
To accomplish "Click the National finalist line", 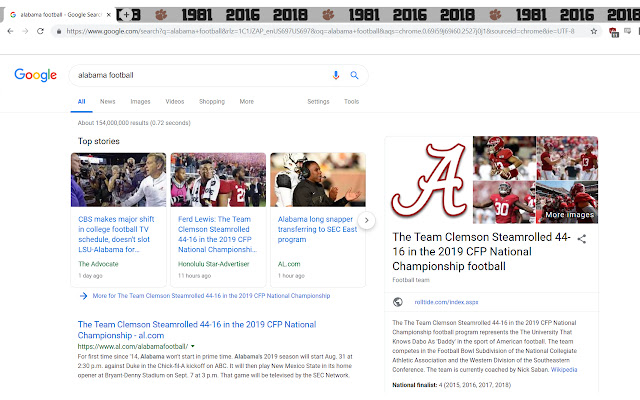I will pos(451,385).
